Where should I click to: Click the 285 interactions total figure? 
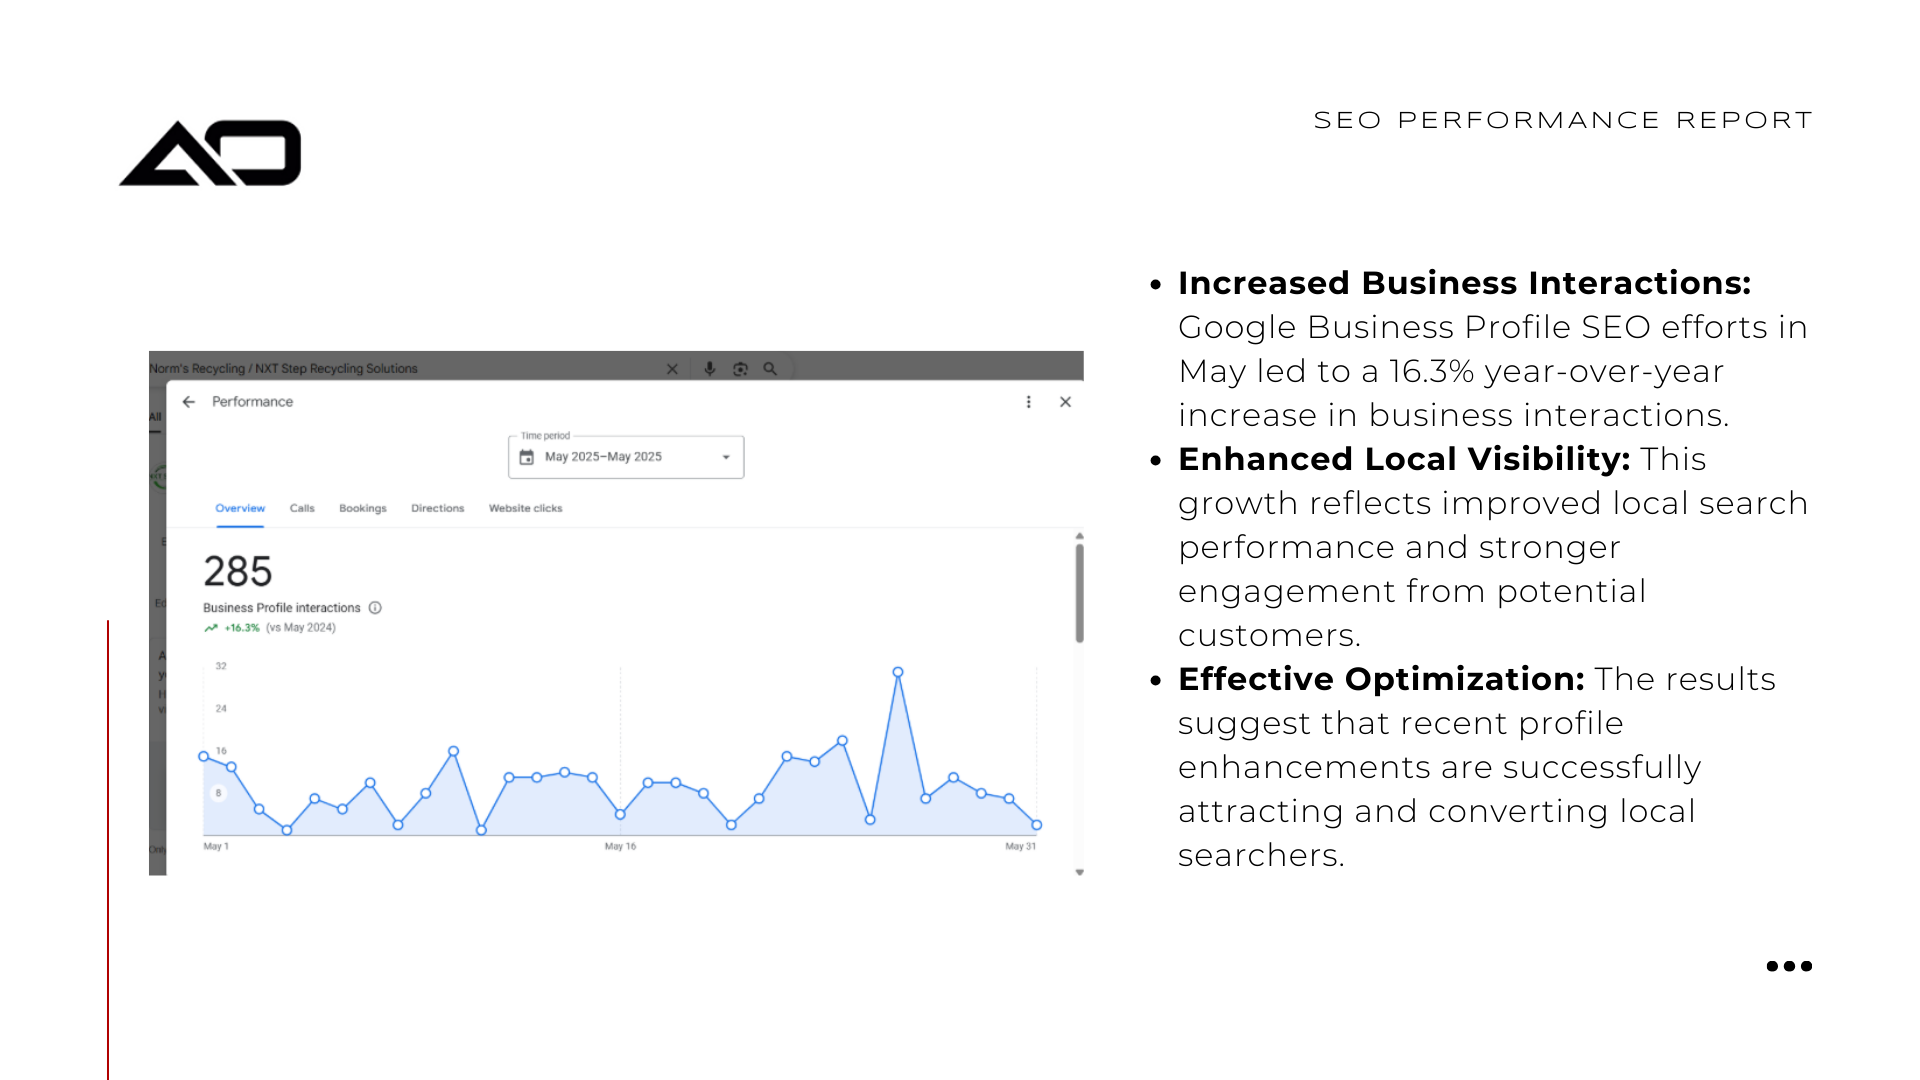coord(237,571)
